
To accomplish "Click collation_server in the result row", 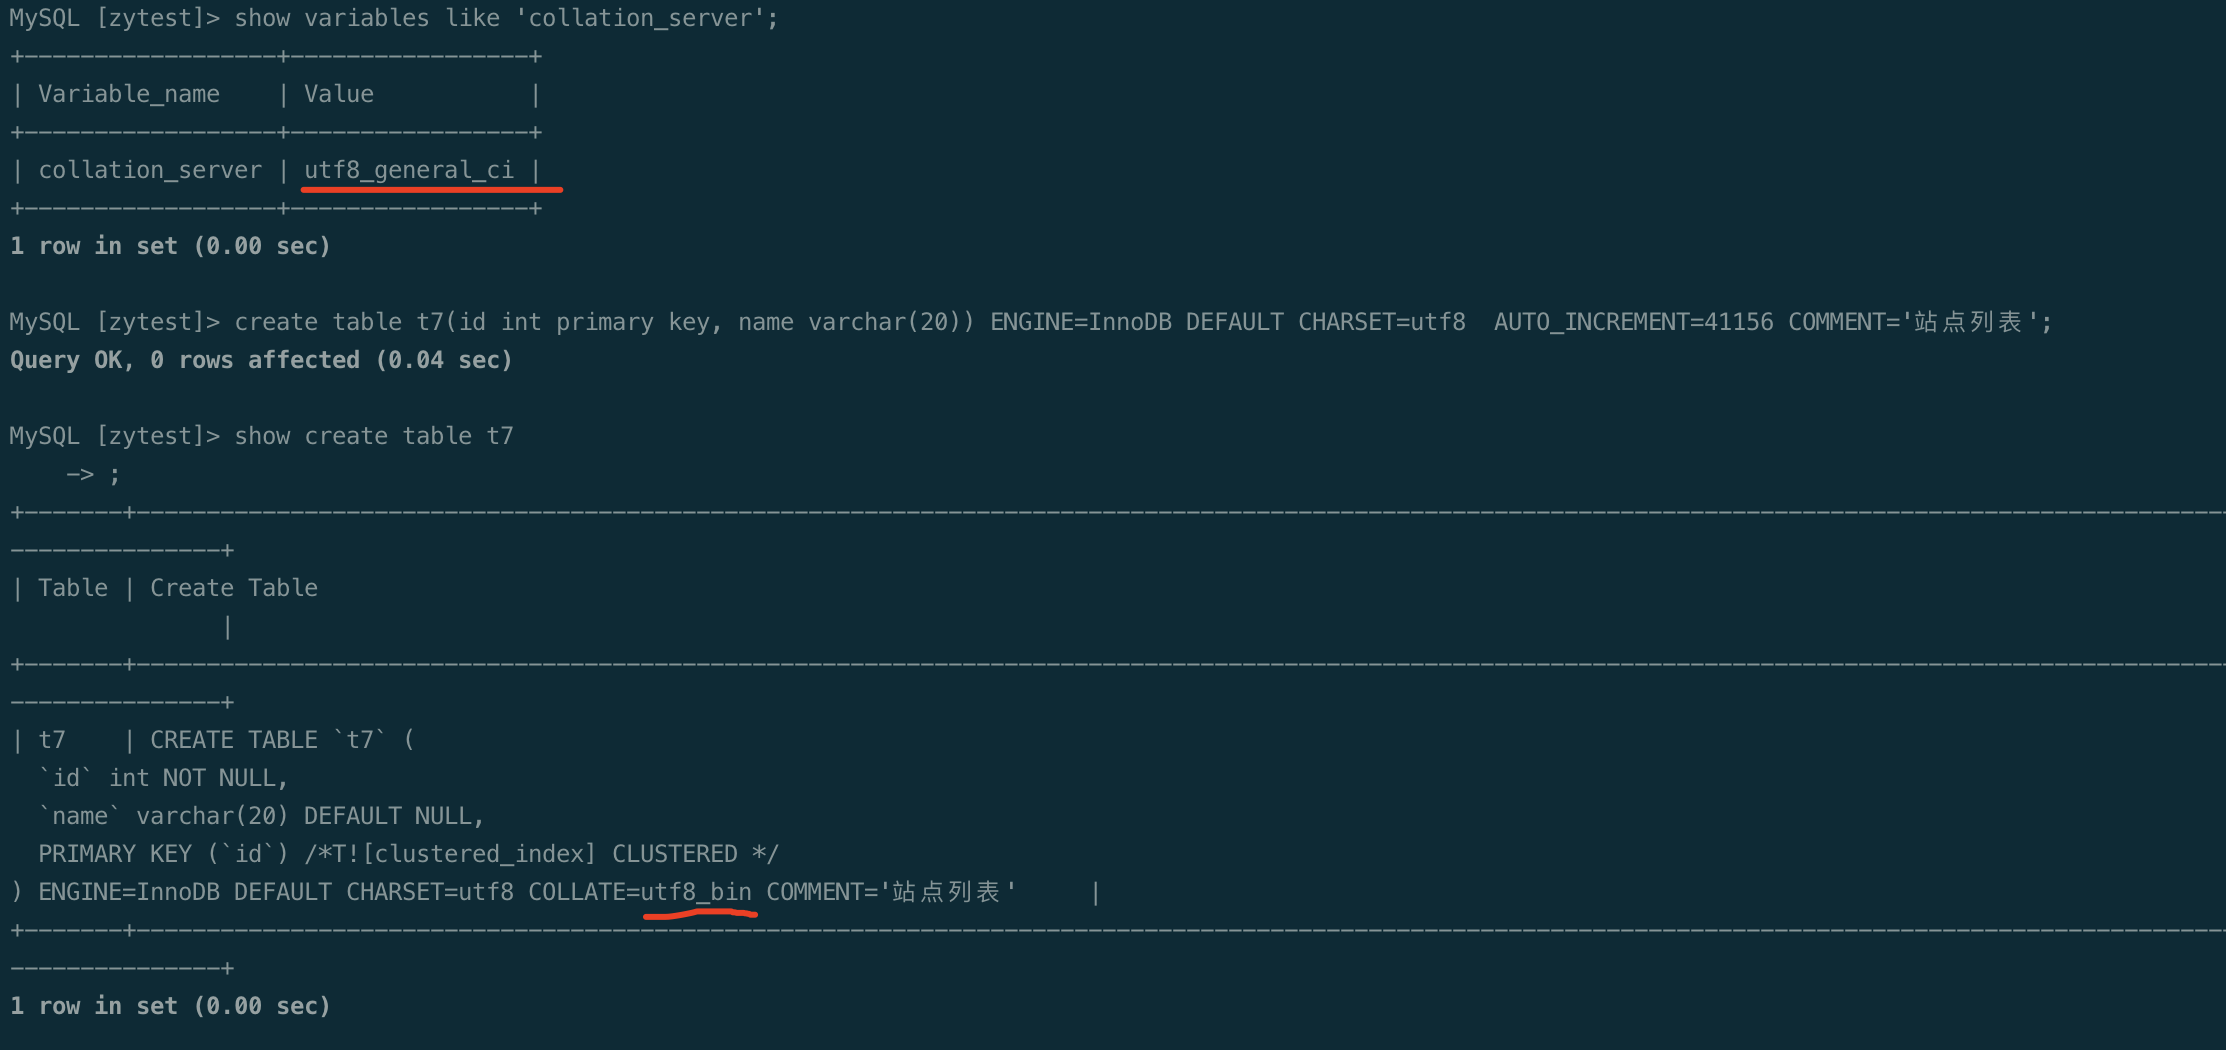I will tap(150, 170).
